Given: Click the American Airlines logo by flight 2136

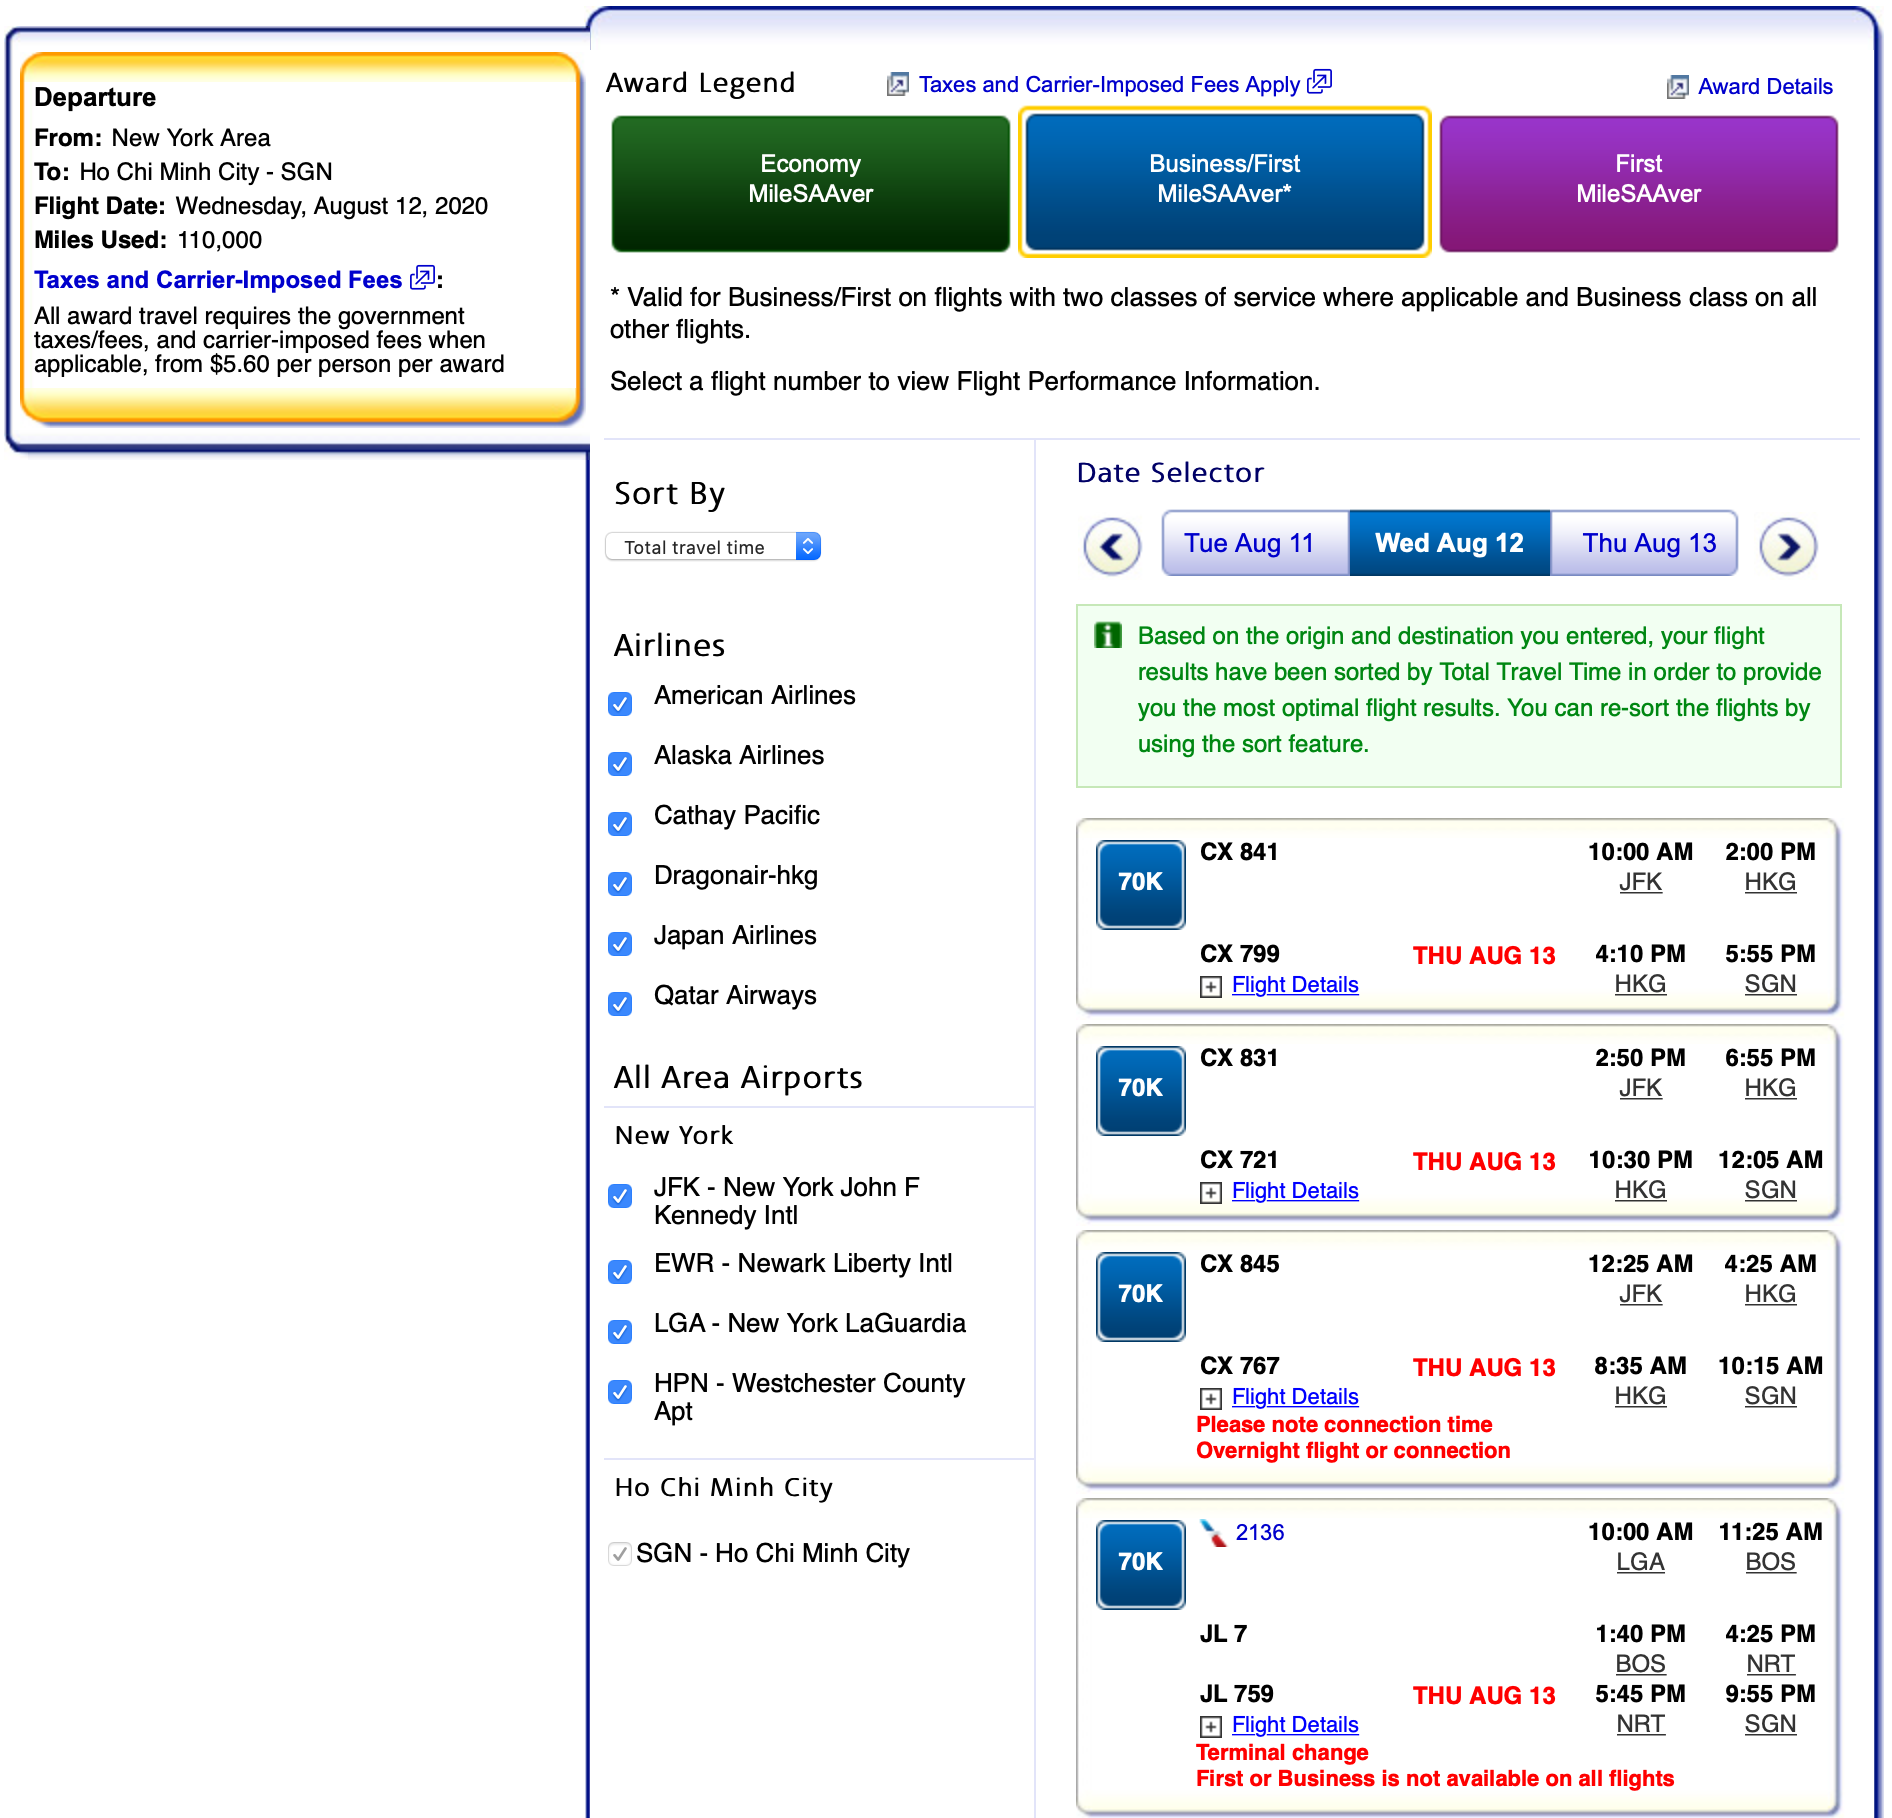Looking at the screenshot, I should click(x=1214, y=1533).
